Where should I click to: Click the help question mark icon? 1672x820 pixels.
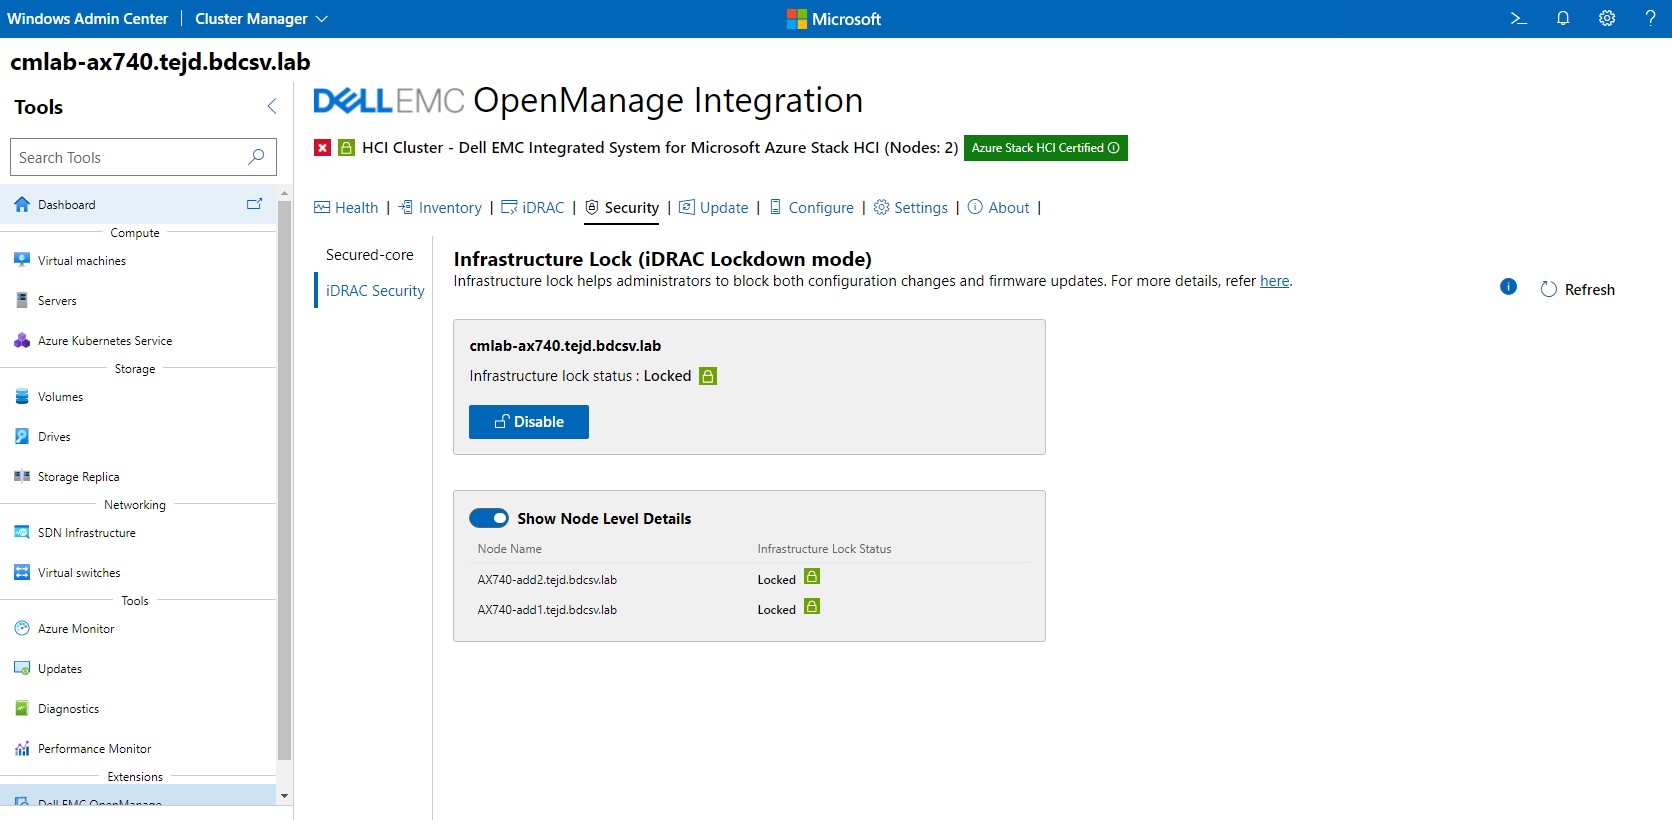pyautogui.click(x=1650, y=18)
